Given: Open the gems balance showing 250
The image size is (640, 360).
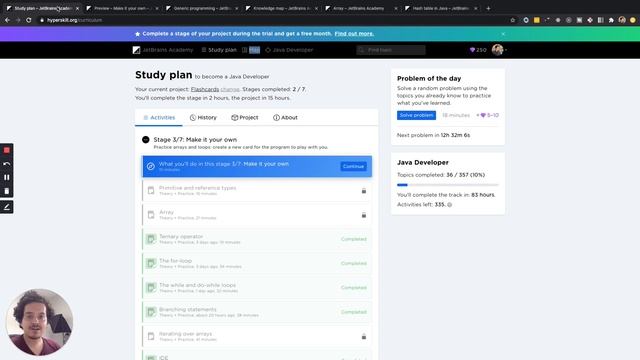Looking at the screenshot, I should pos(478,50).
